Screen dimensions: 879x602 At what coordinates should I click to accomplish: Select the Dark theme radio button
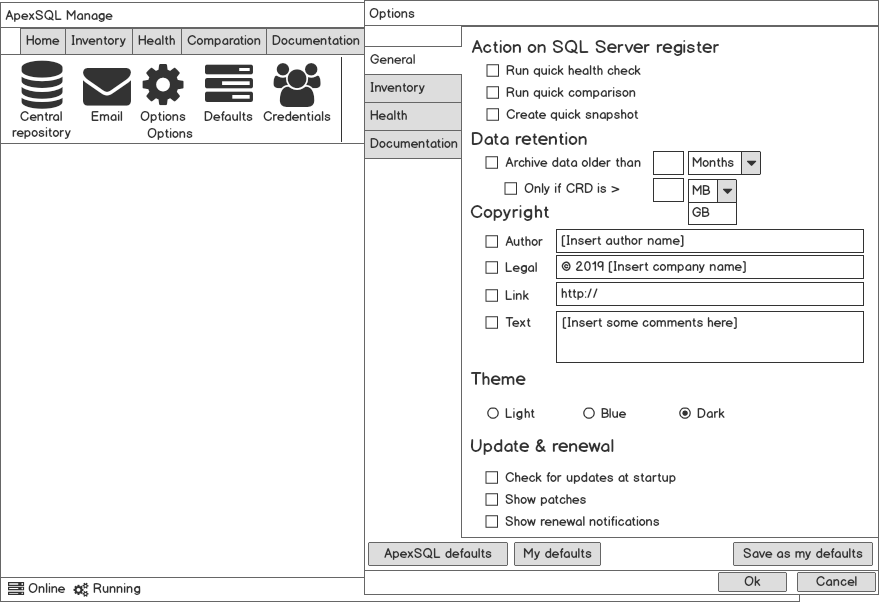(685, 414)
